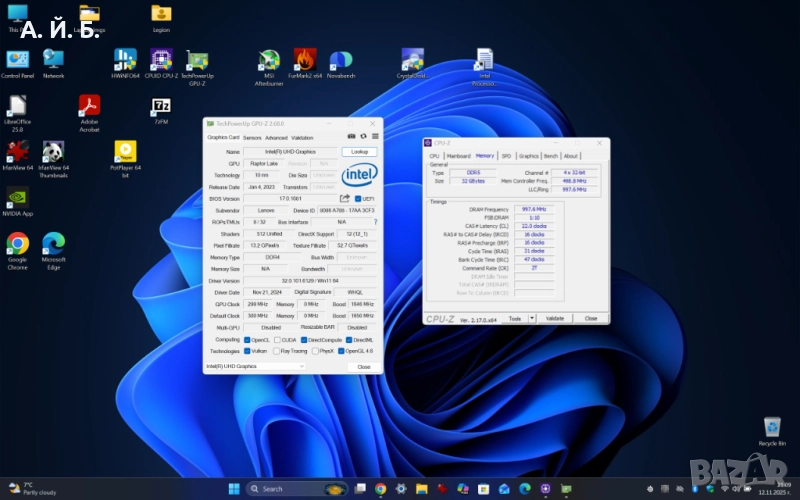Switch to the Sensors tab in GPU-Z
Image resolution: width=800 pixels, height=500 pixels.
pos(252,137)
